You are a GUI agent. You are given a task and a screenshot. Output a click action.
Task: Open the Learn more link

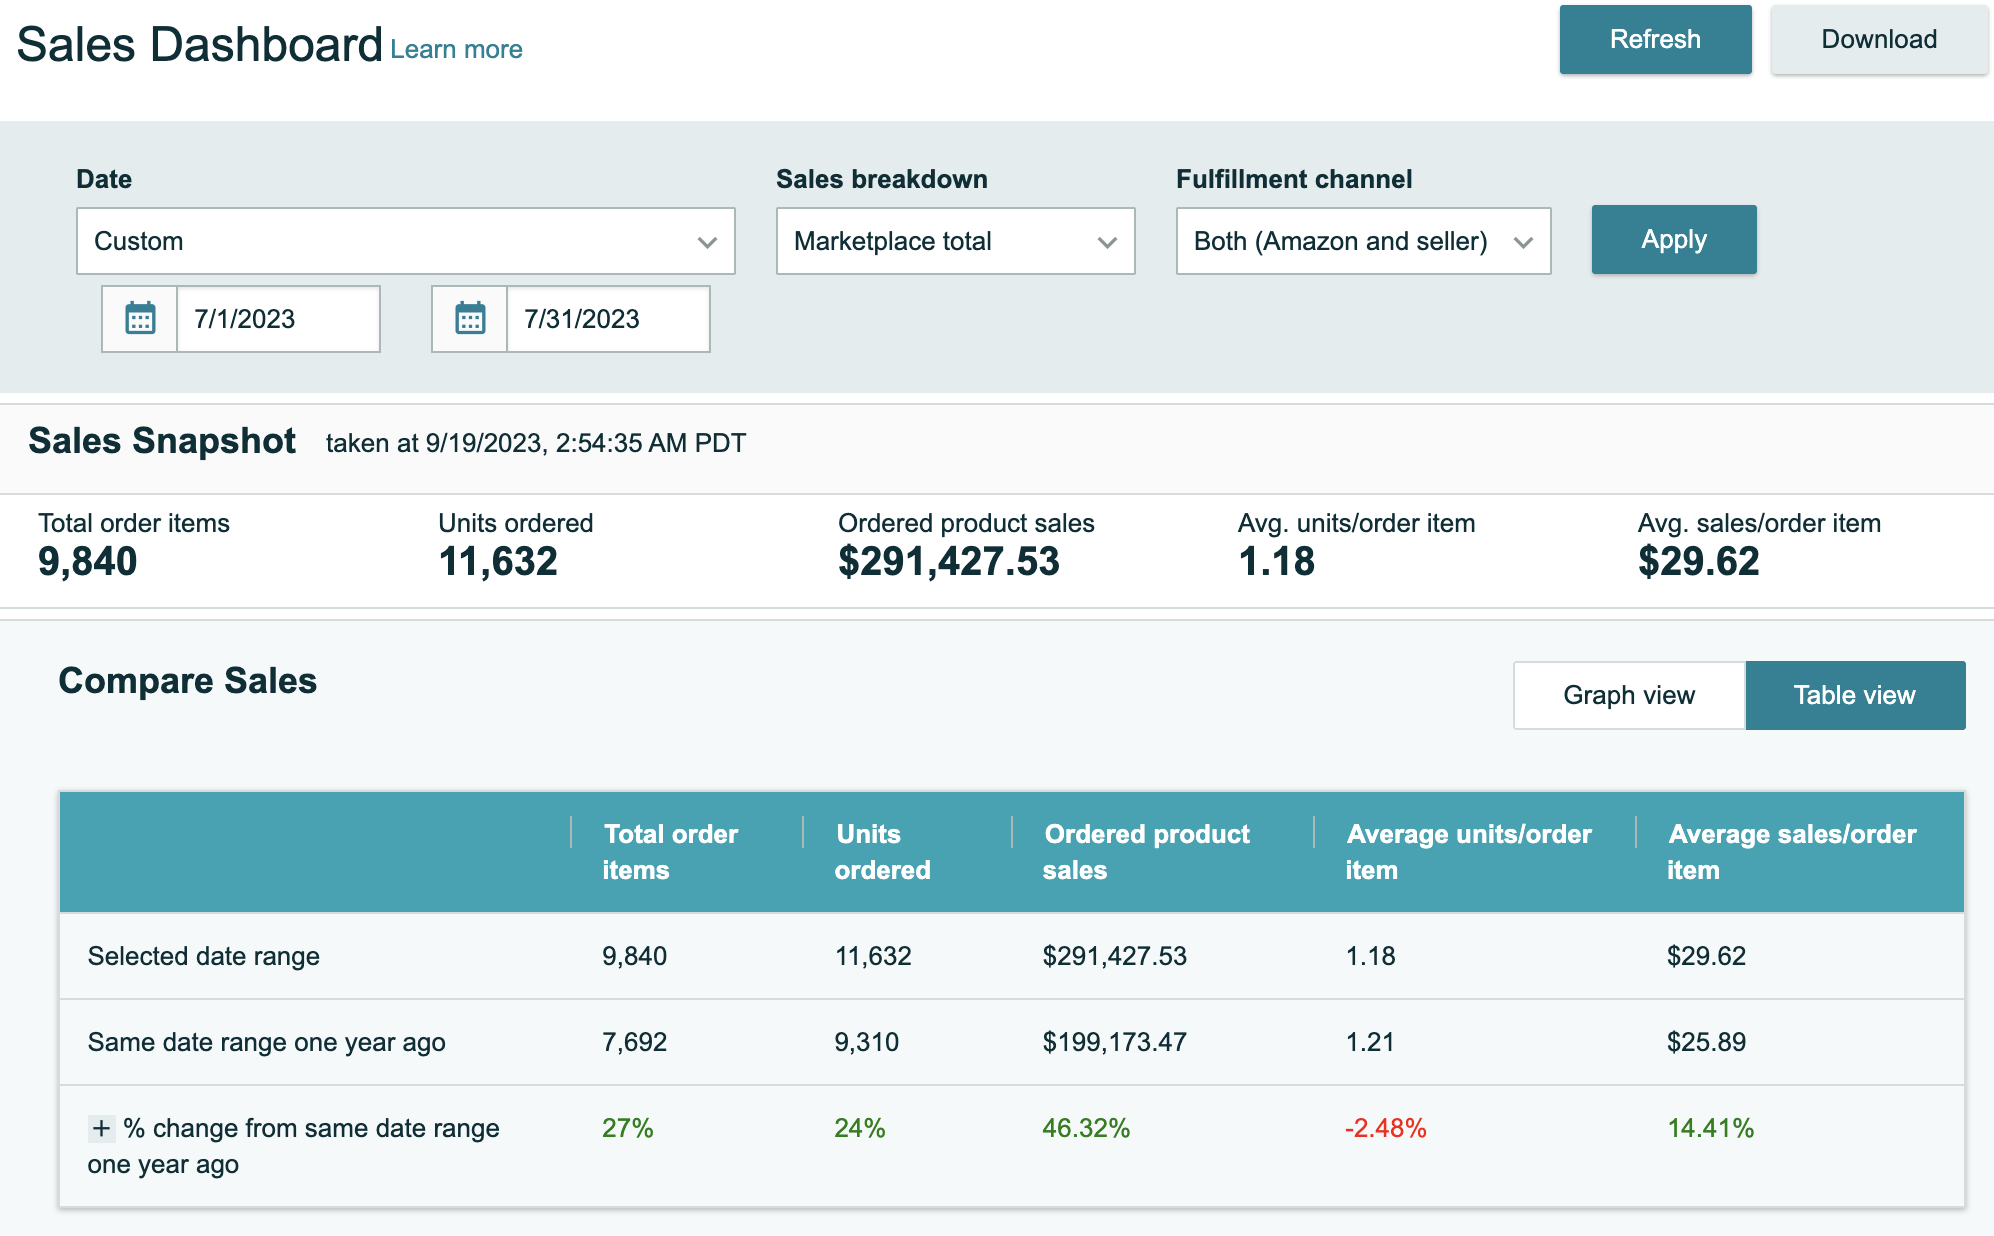pyautogui.click(x=457, y=48)
